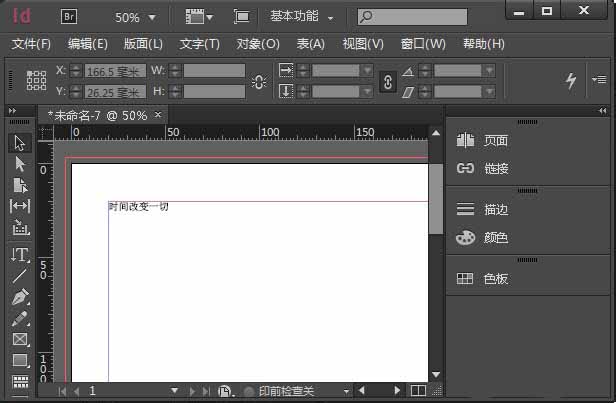The image size is (616, 403).
Task: Click the vertical scrollbar down arrow
Action: (x=436, y=375)
